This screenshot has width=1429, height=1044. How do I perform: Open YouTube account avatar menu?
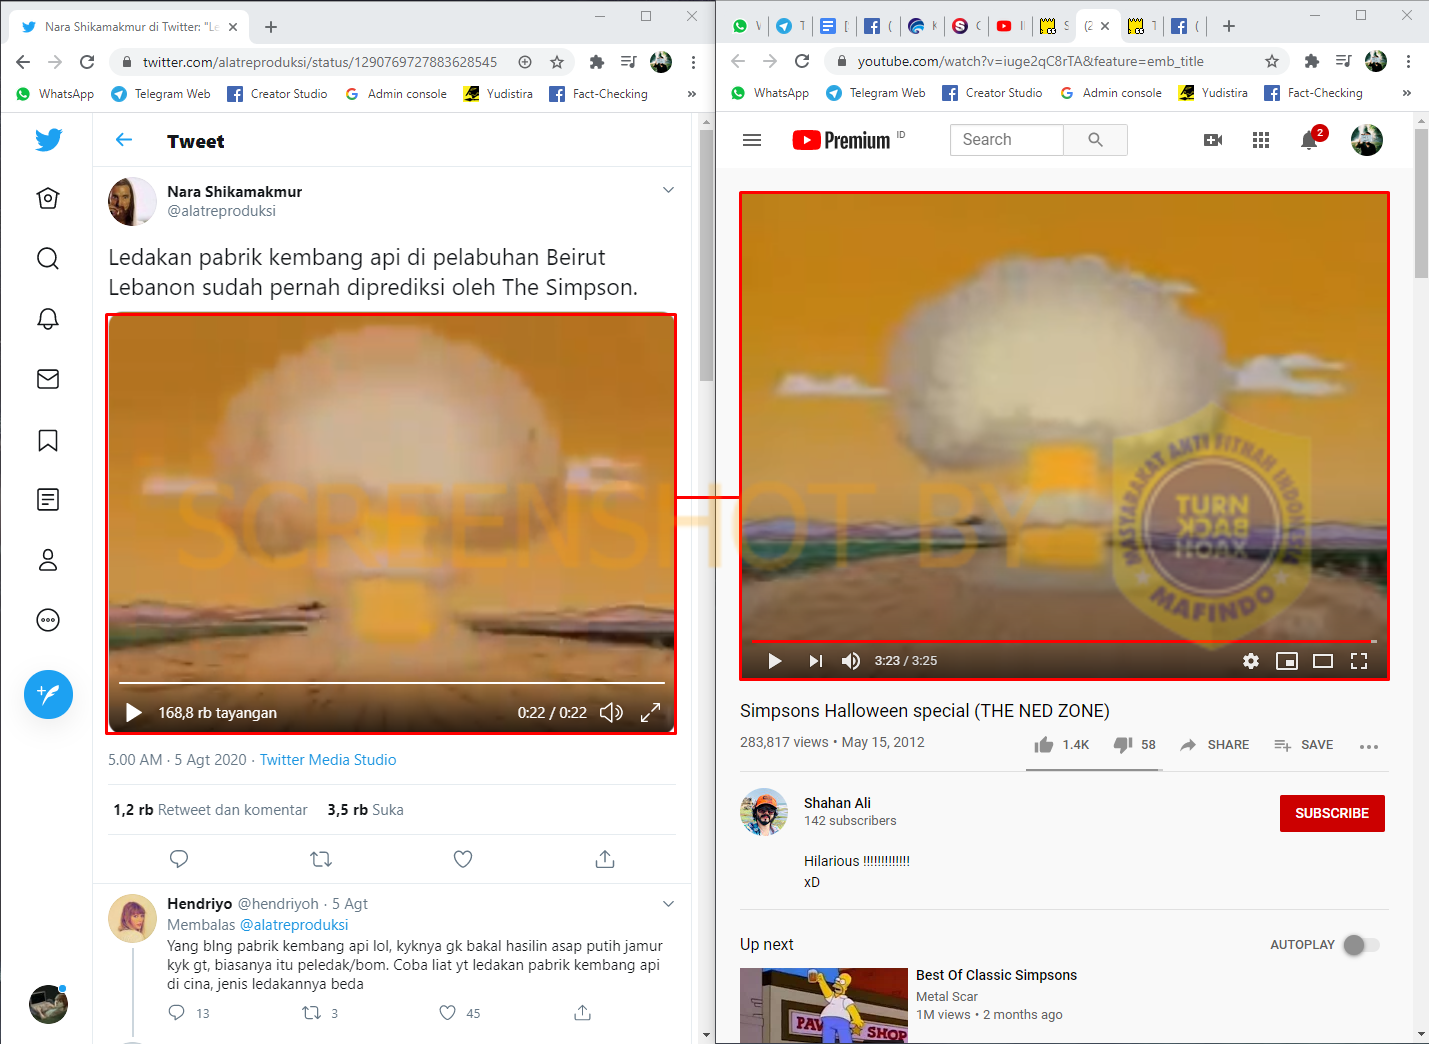pyautogui.click(x=1367, y=140)
